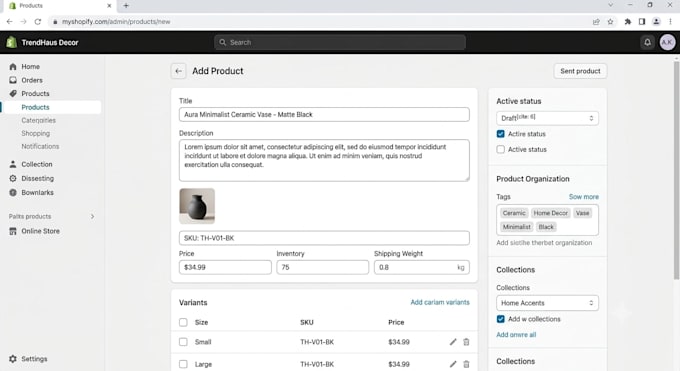
Task: Click the Home Decor tag chip
Action: click(550, 213)
